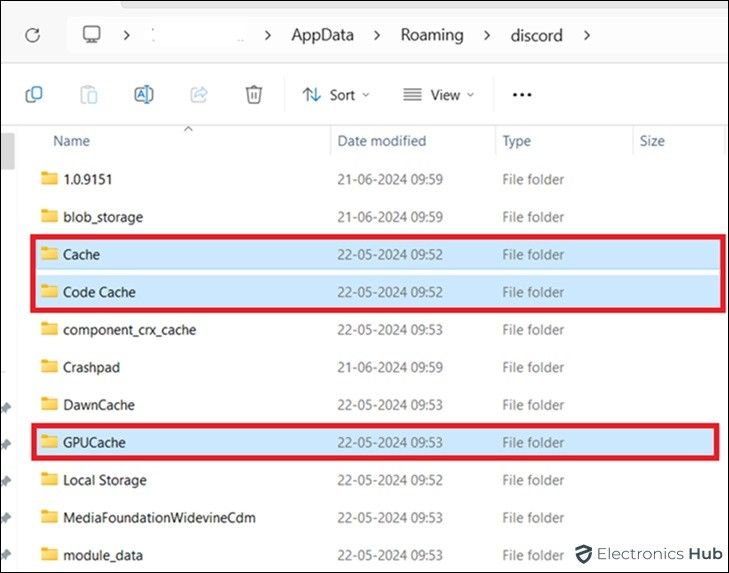Click the Share icon in toolbar
729x573 pixels.
pyautogui.click(x=198, y=94)
